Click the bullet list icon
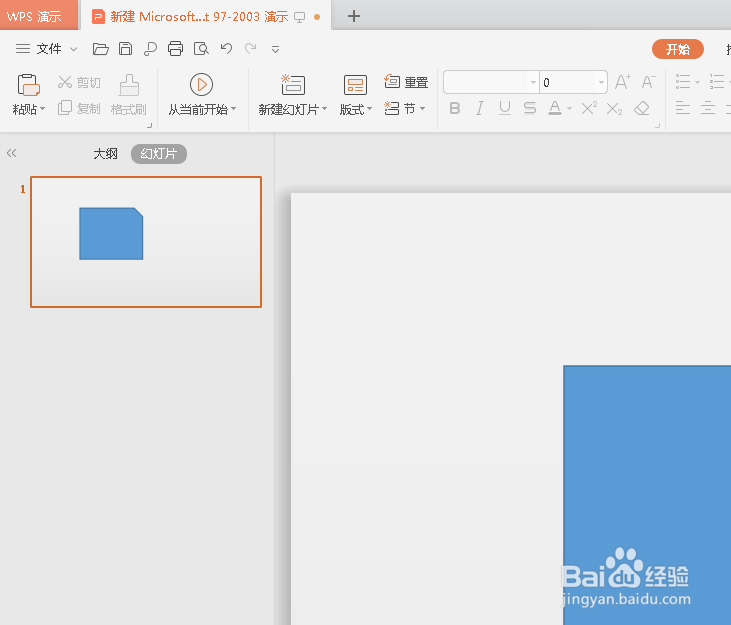The height and width of the screenshot is (625, 731). (x=683, y=82)
